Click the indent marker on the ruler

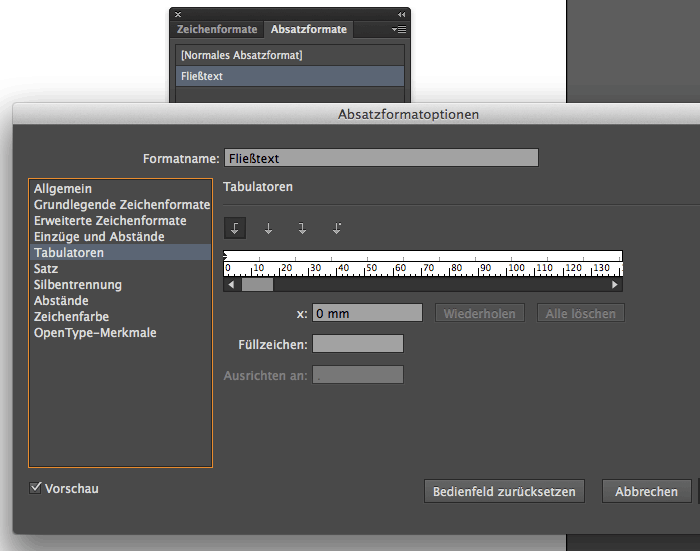(225, 256)
